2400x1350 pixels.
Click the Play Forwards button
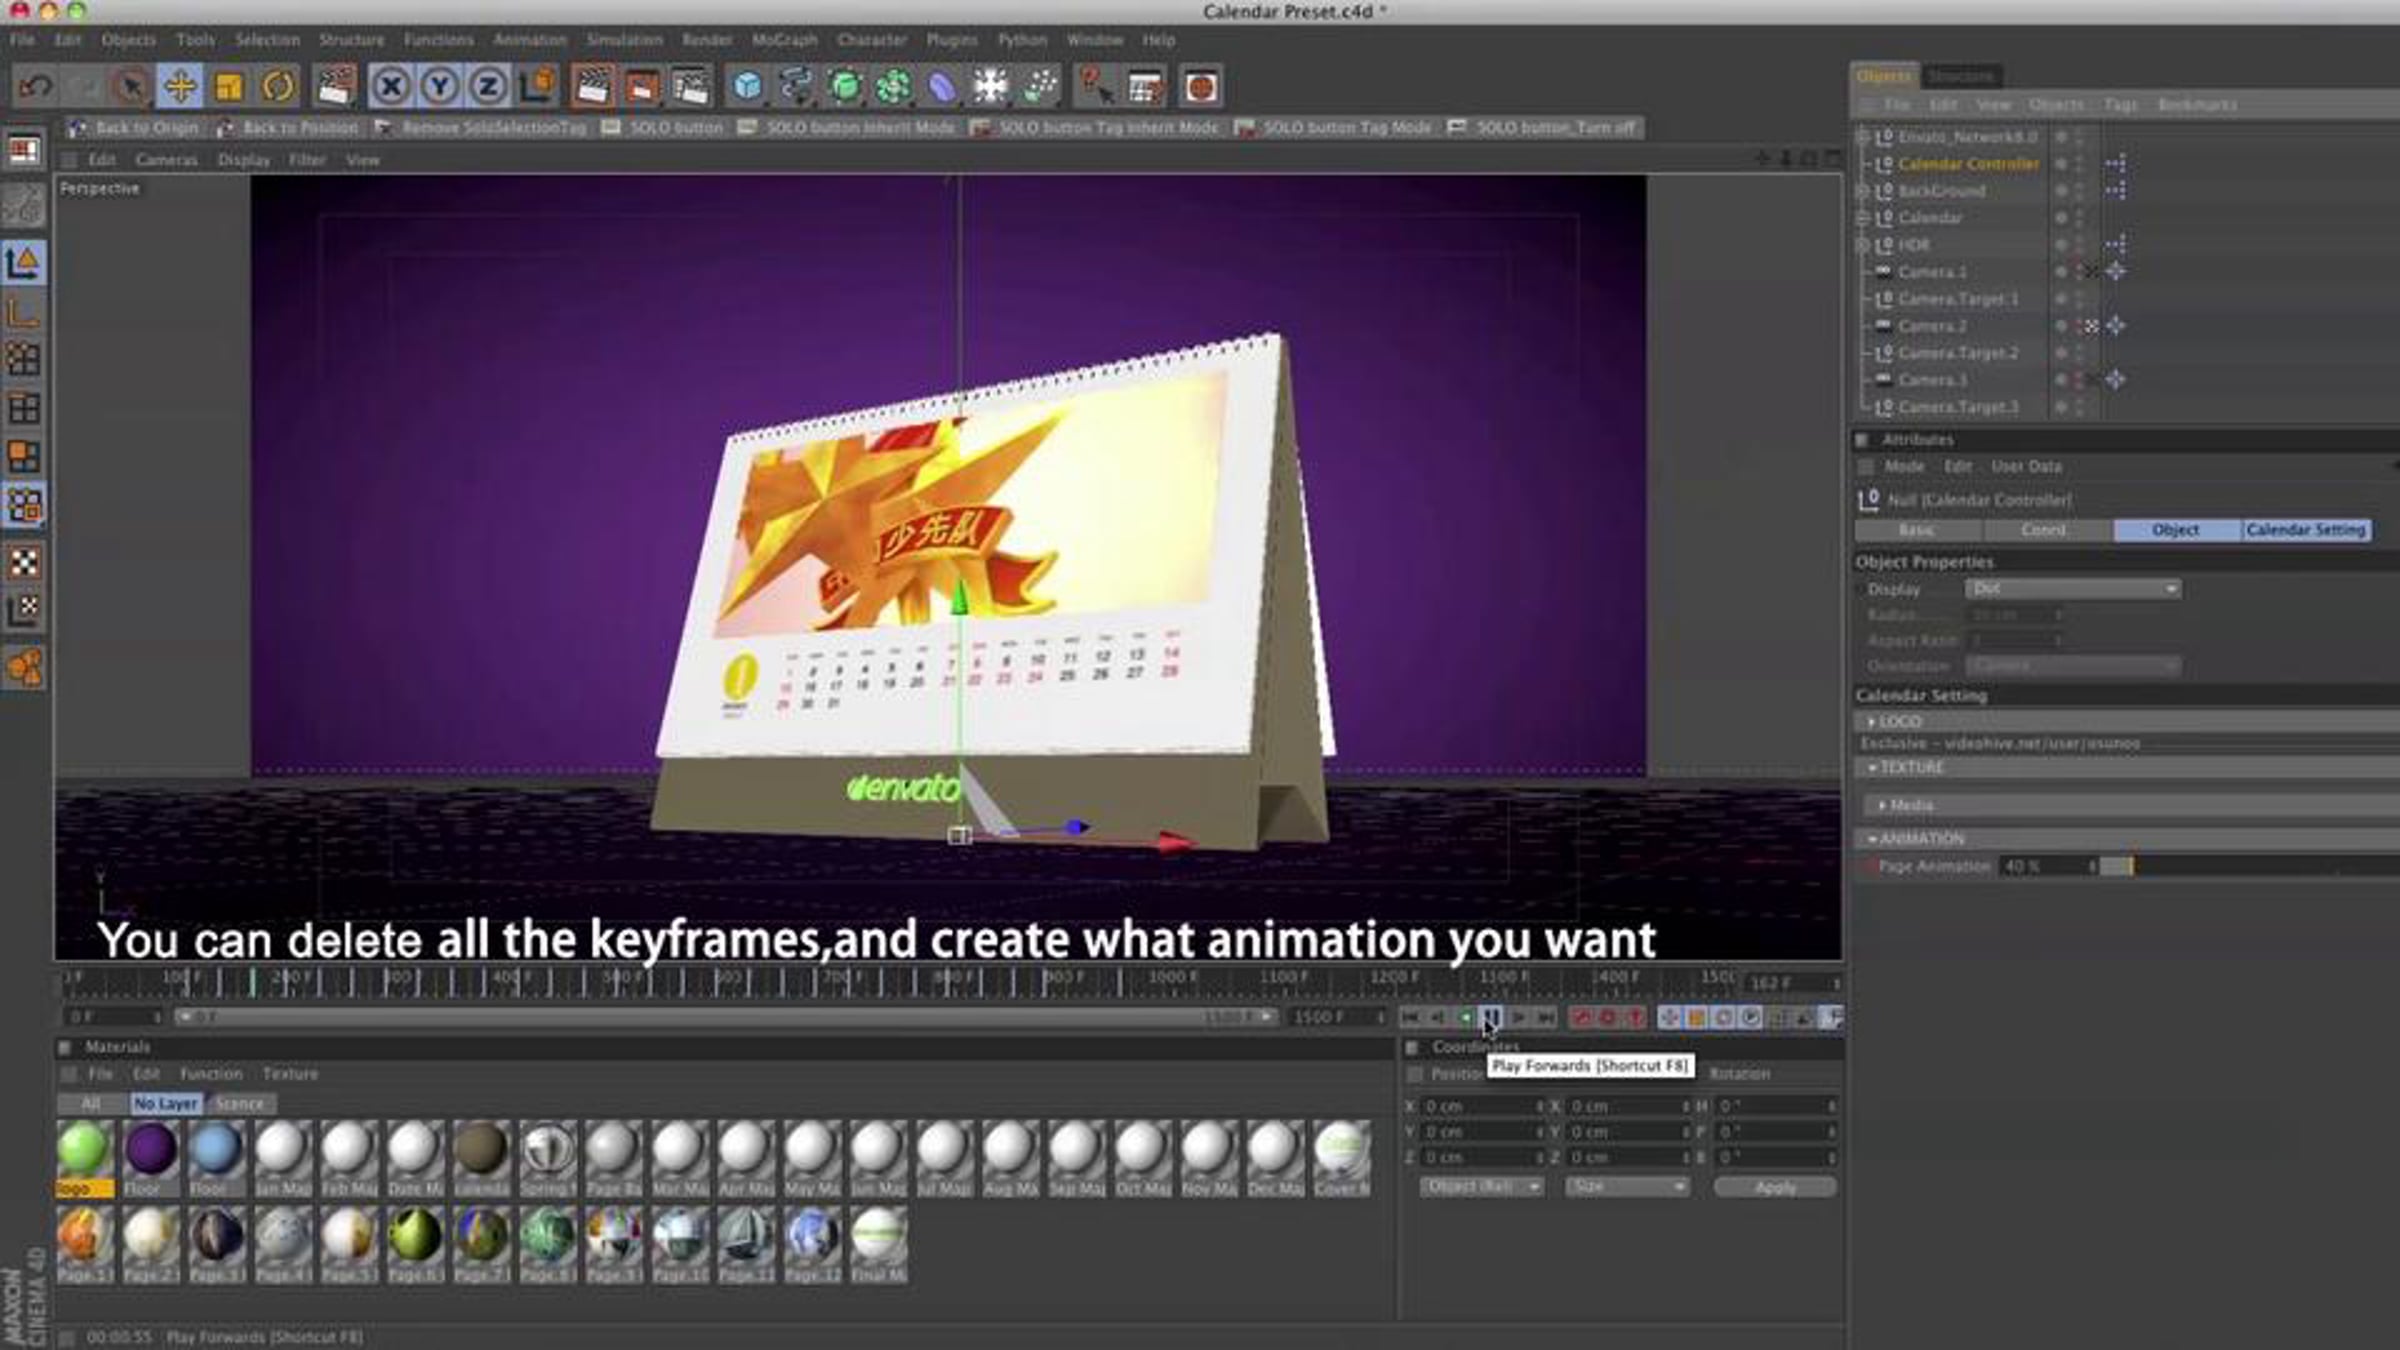point(1491,1018)
